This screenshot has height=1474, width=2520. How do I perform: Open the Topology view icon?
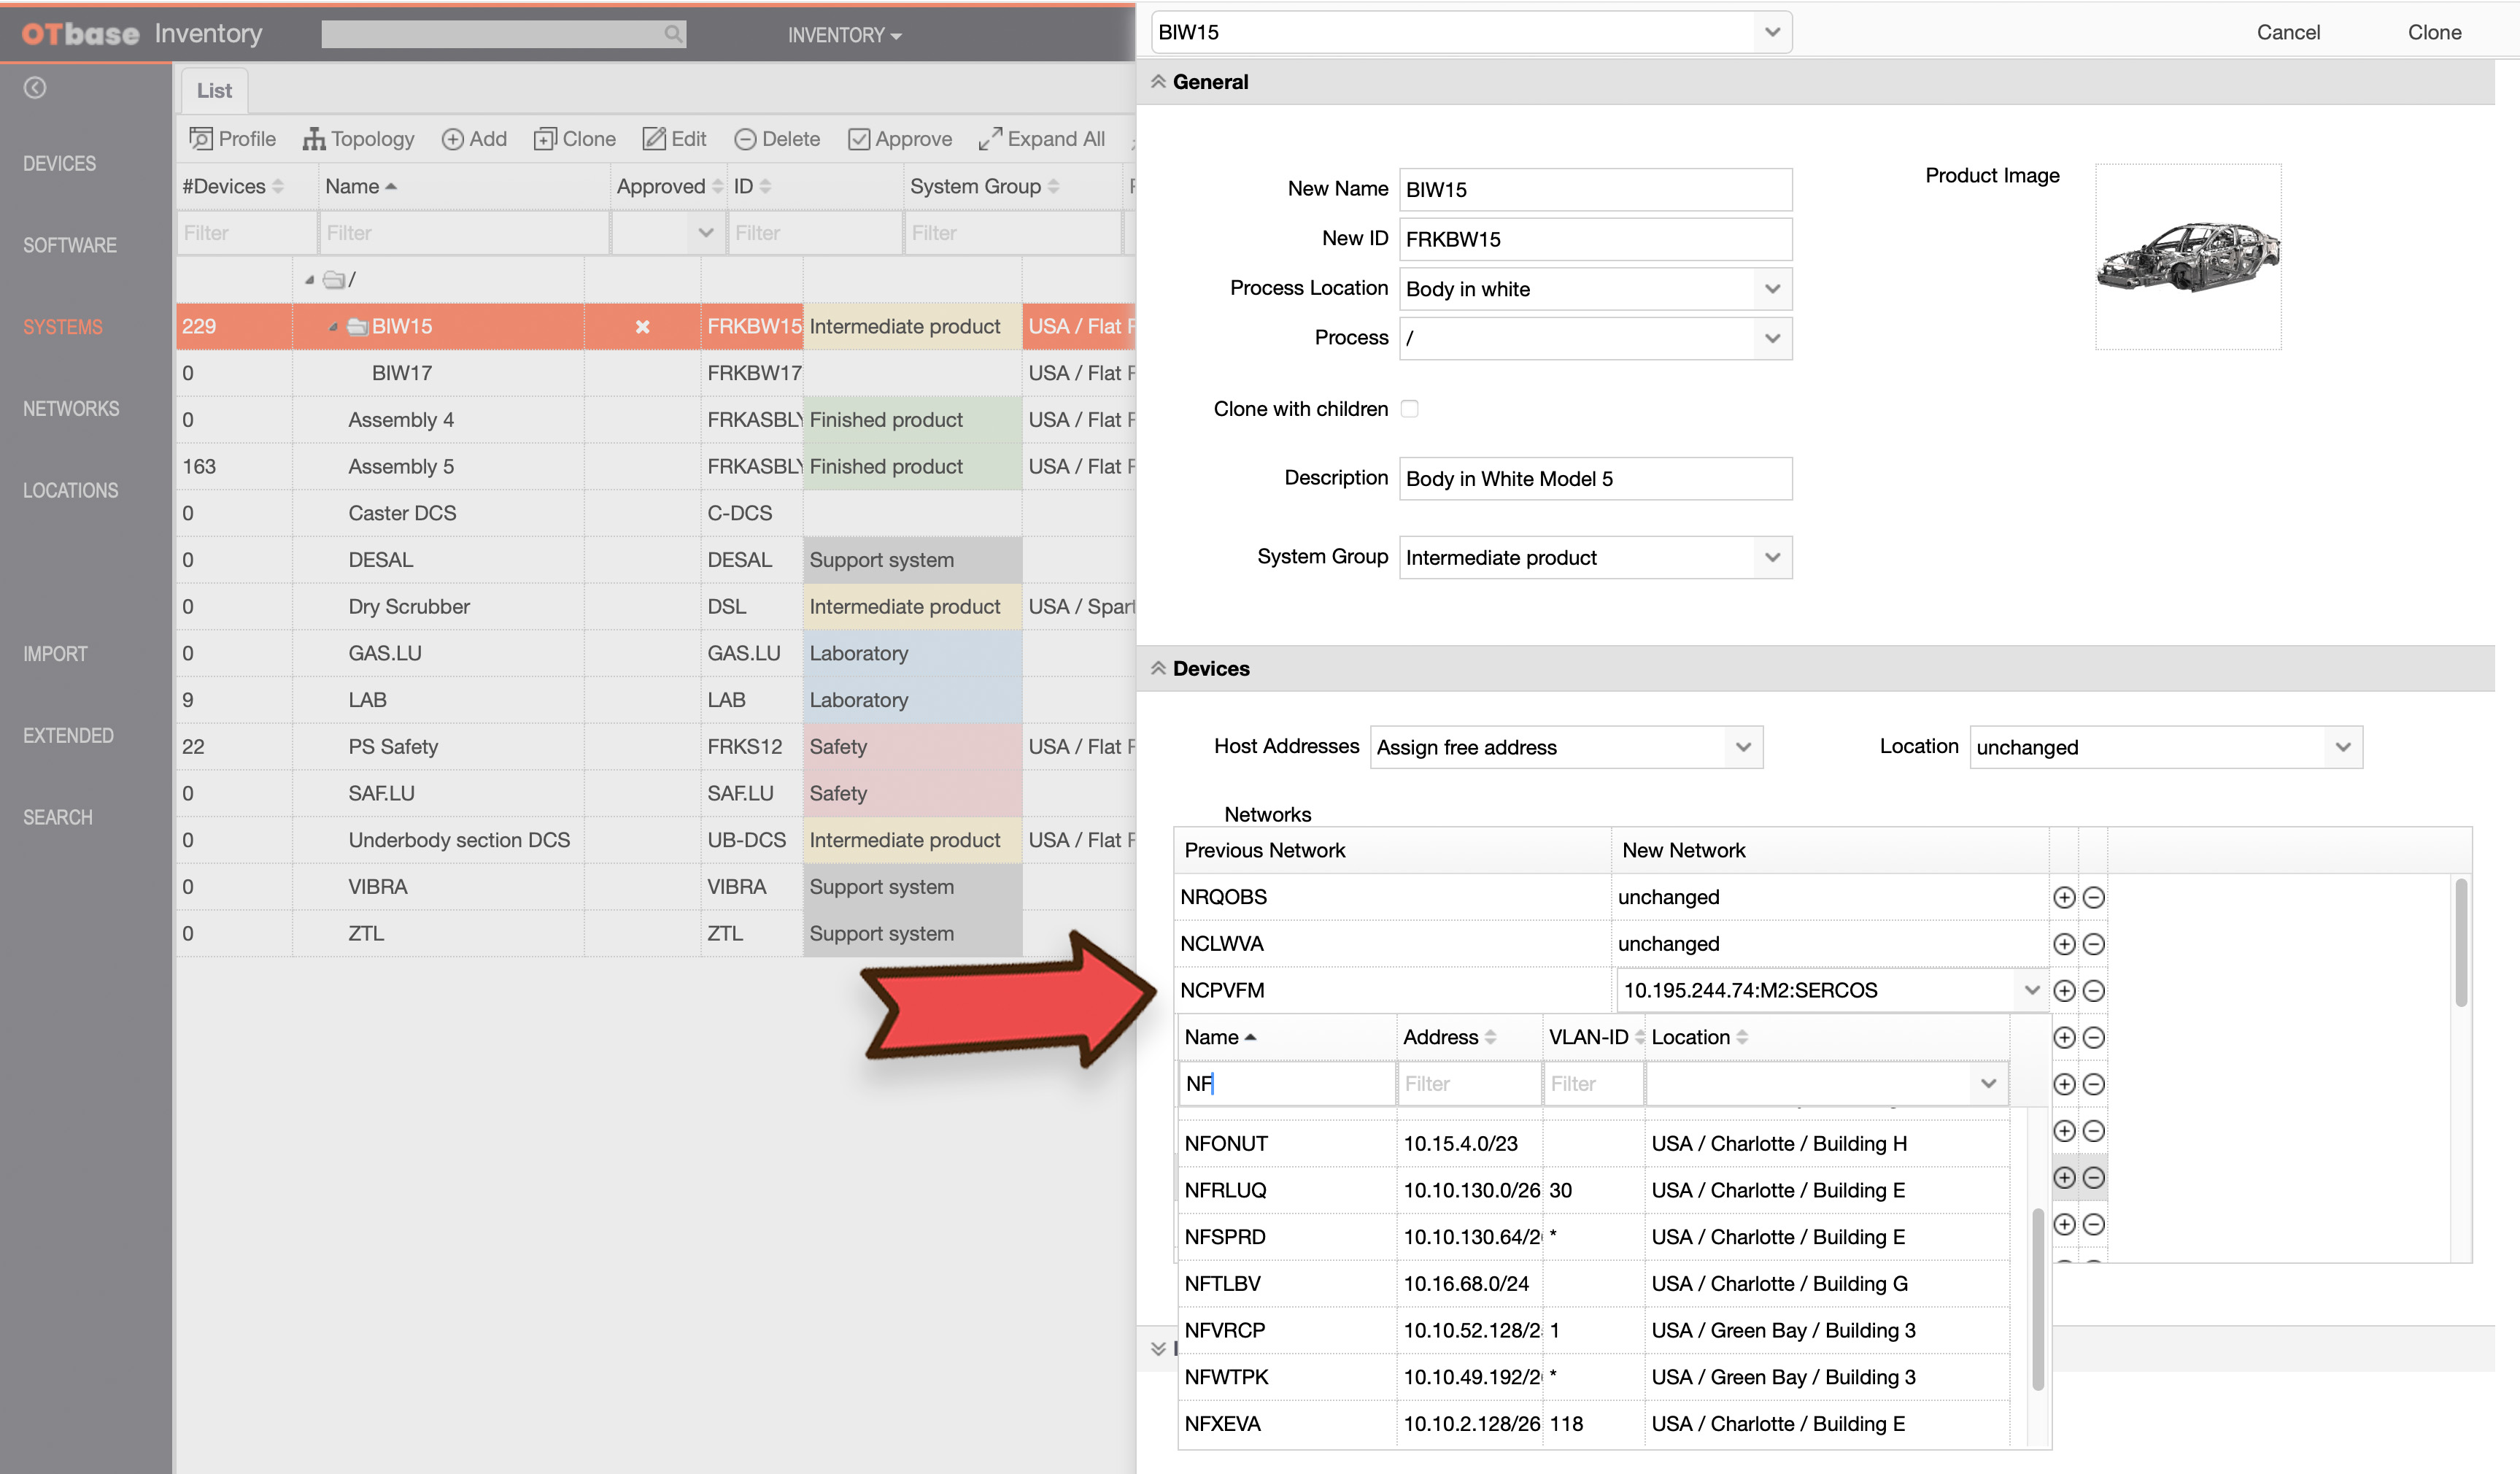314,139
